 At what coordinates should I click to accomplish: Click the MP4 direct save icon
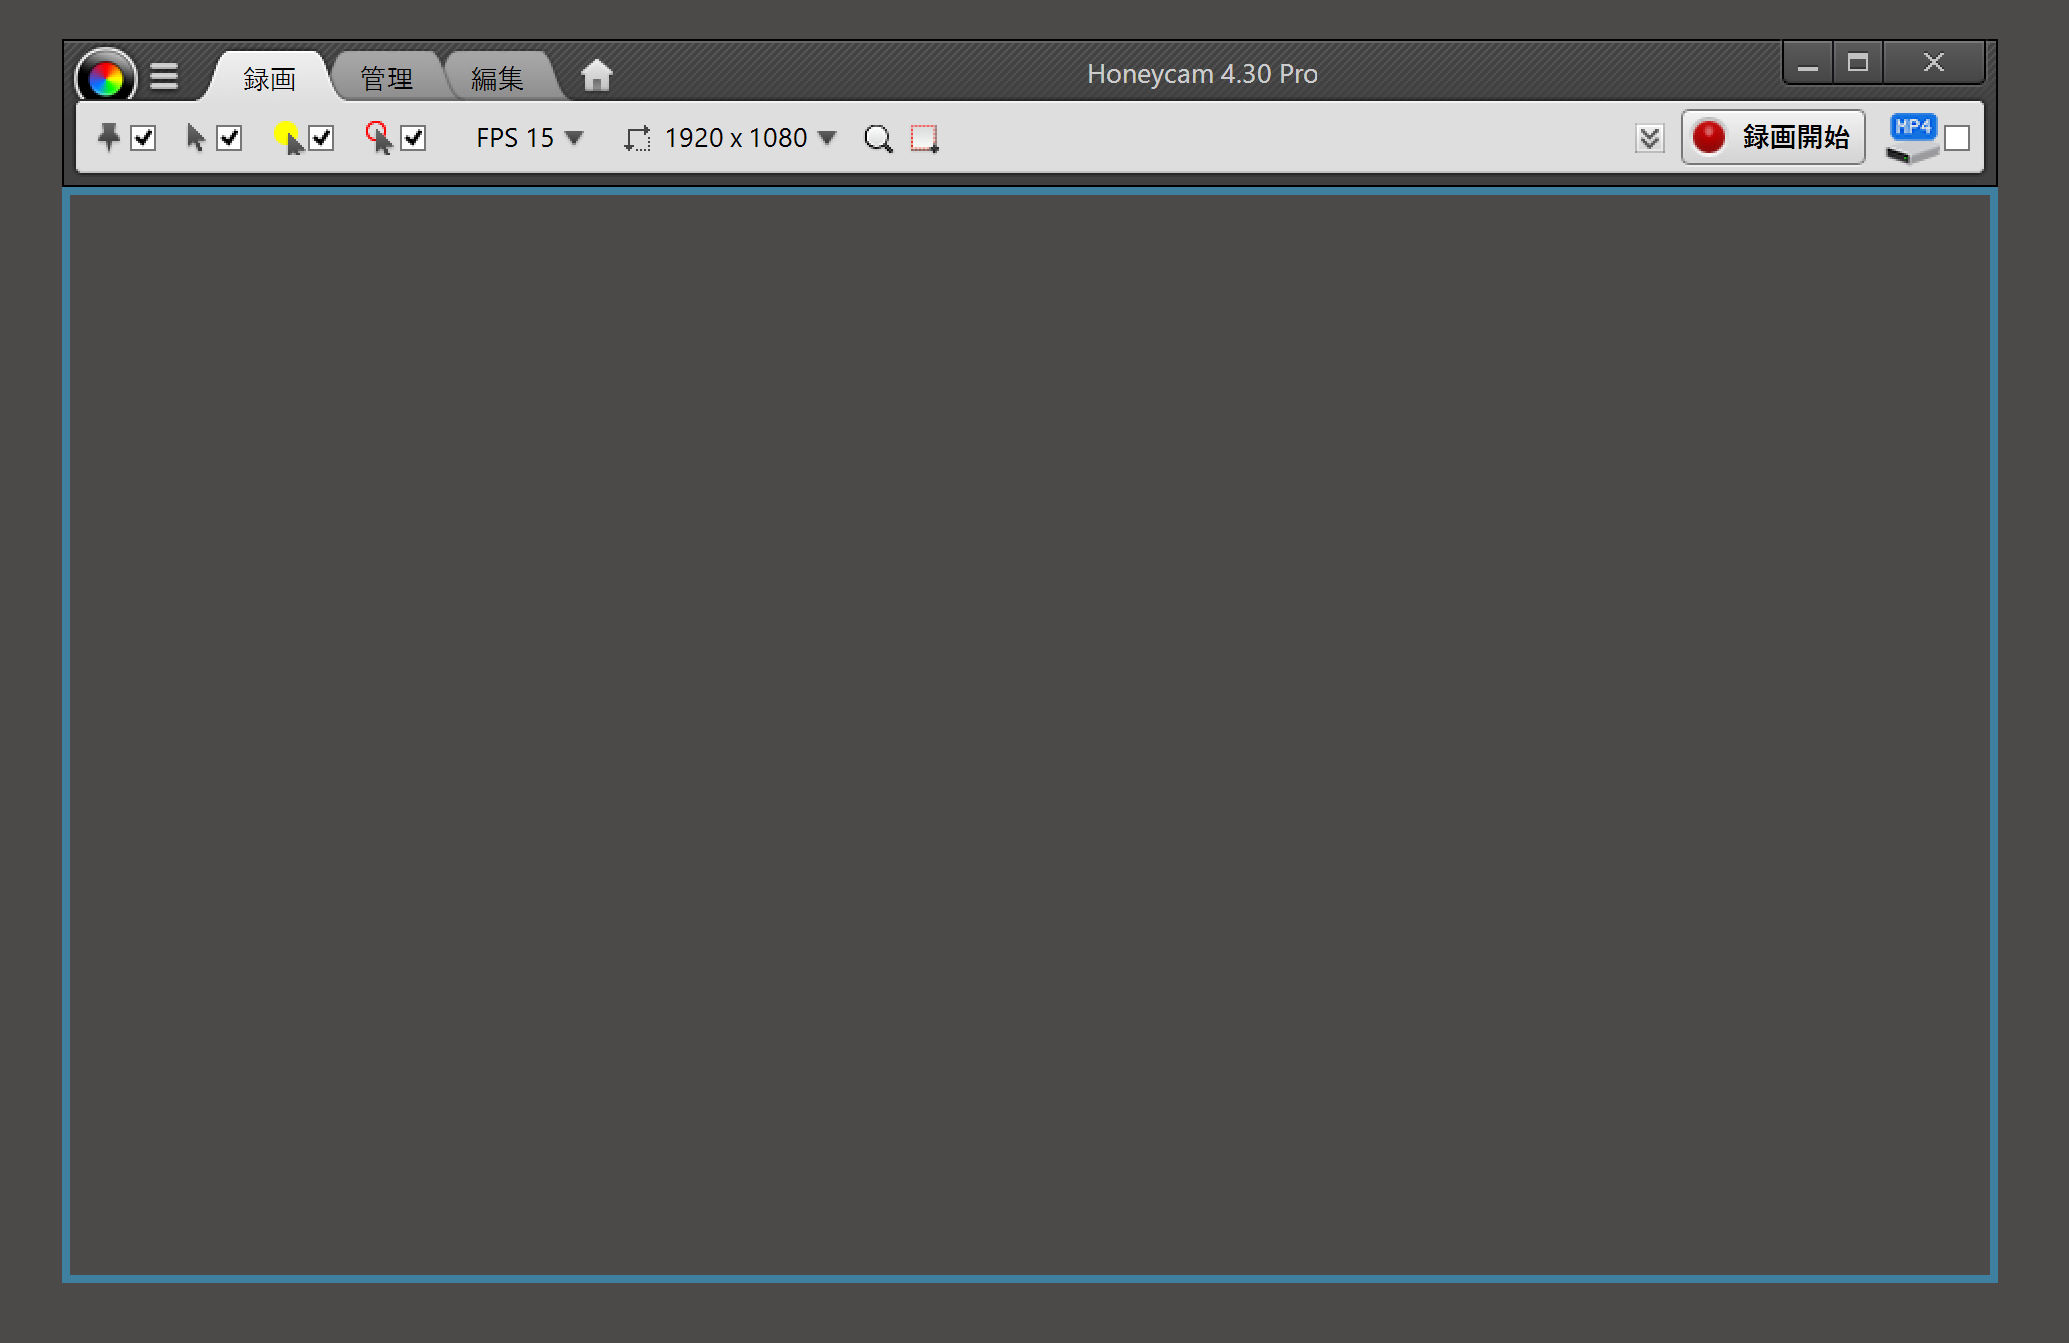point(1911,137)
